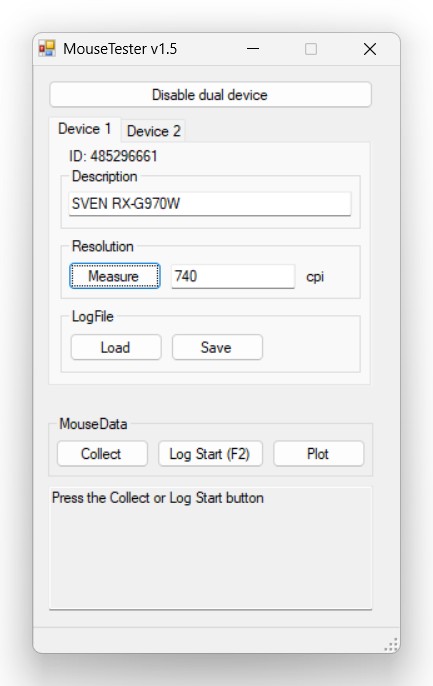
Task: Switch to the Device 1 tab
Action: coord(85,129)
